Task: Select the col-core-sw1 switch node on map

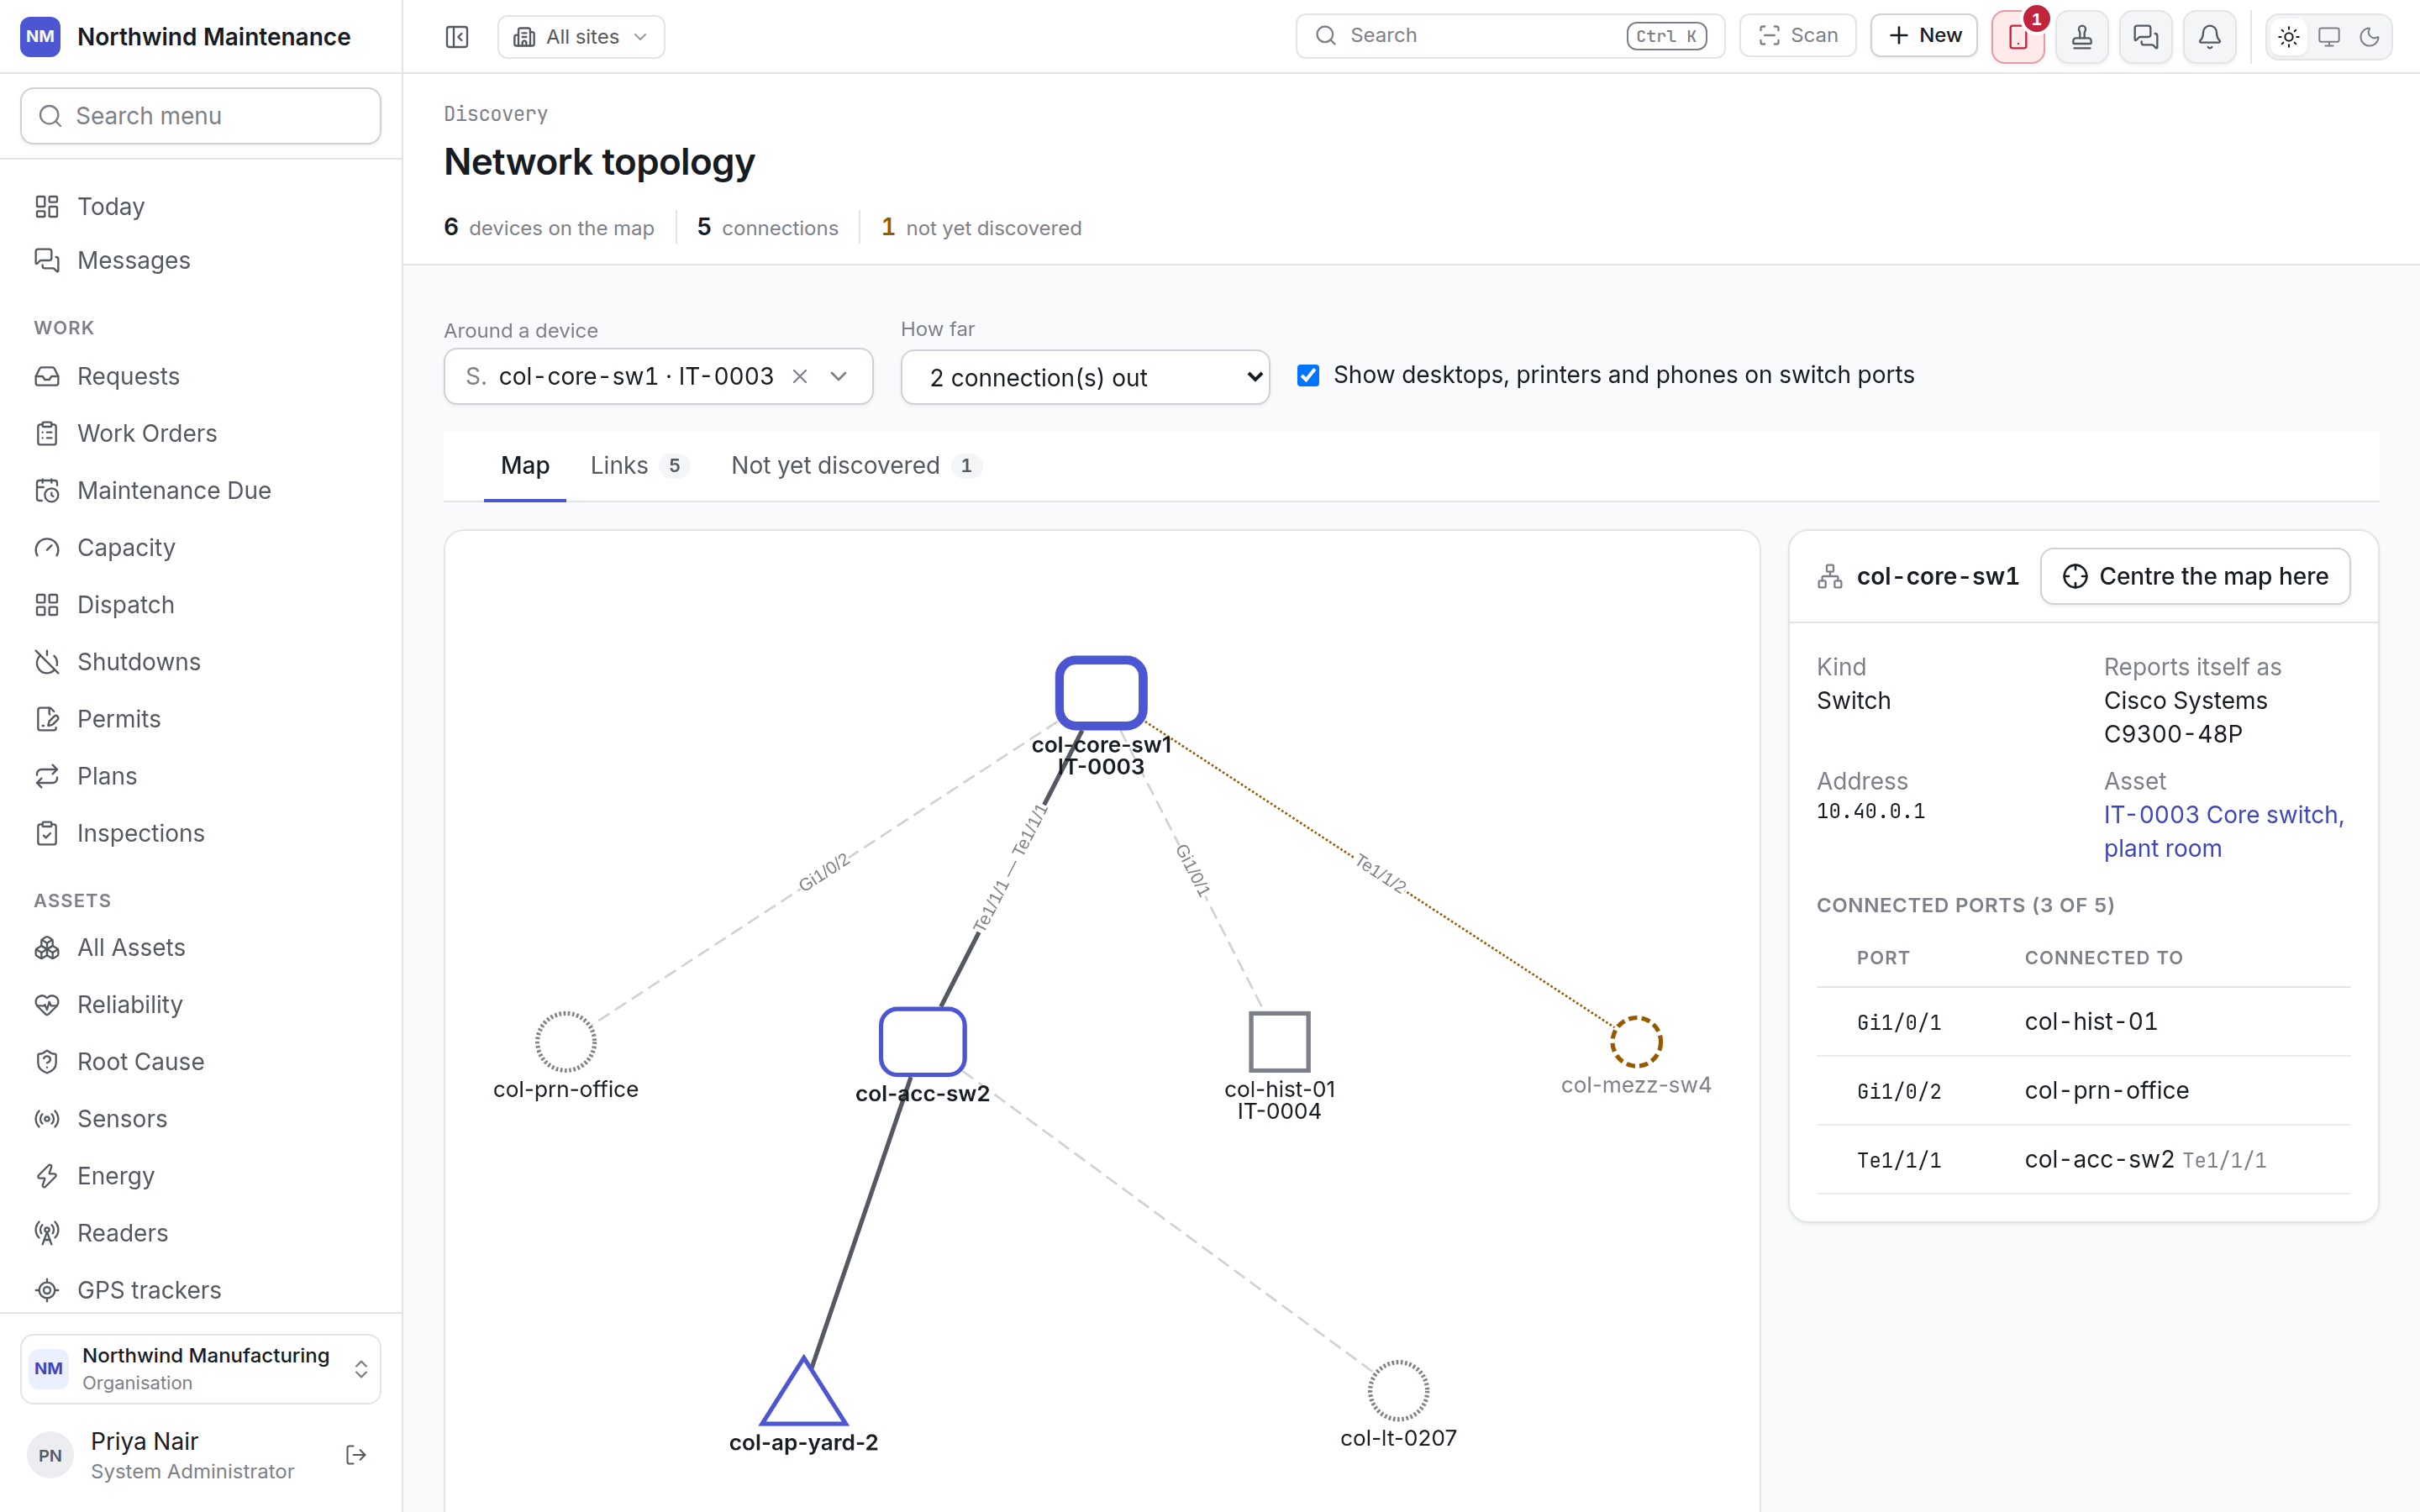Action: pos(1101,692)
